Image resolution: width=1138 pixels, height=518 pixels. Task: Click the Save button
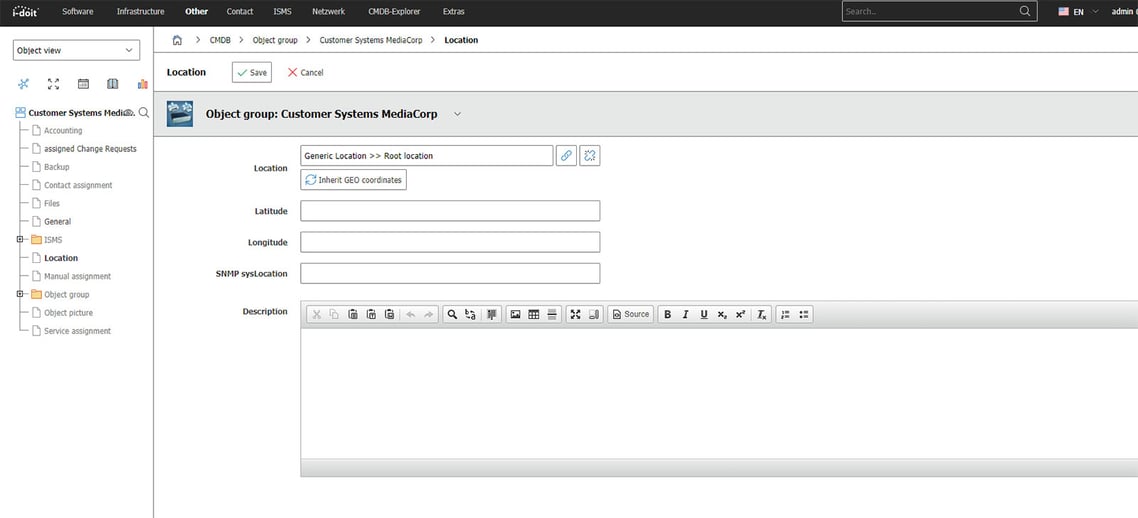[x=252, y=73]
